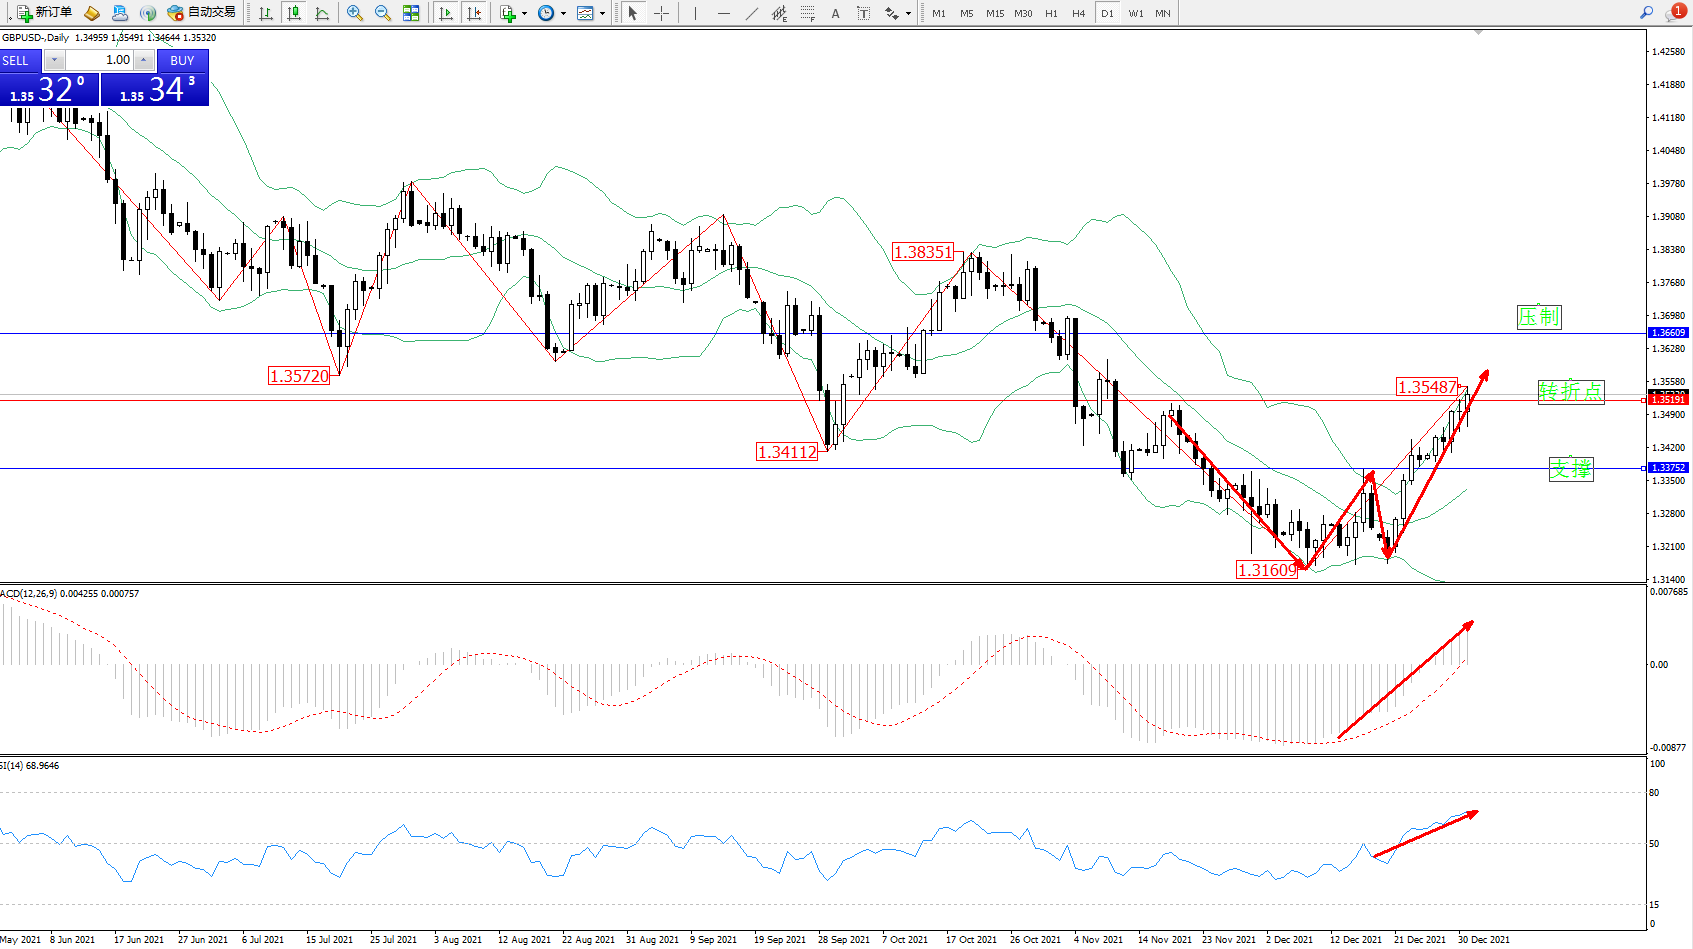This screenshot has width=1693, height=949.
Task: Click the New Order (新订单) button
Action: (45, 13)
